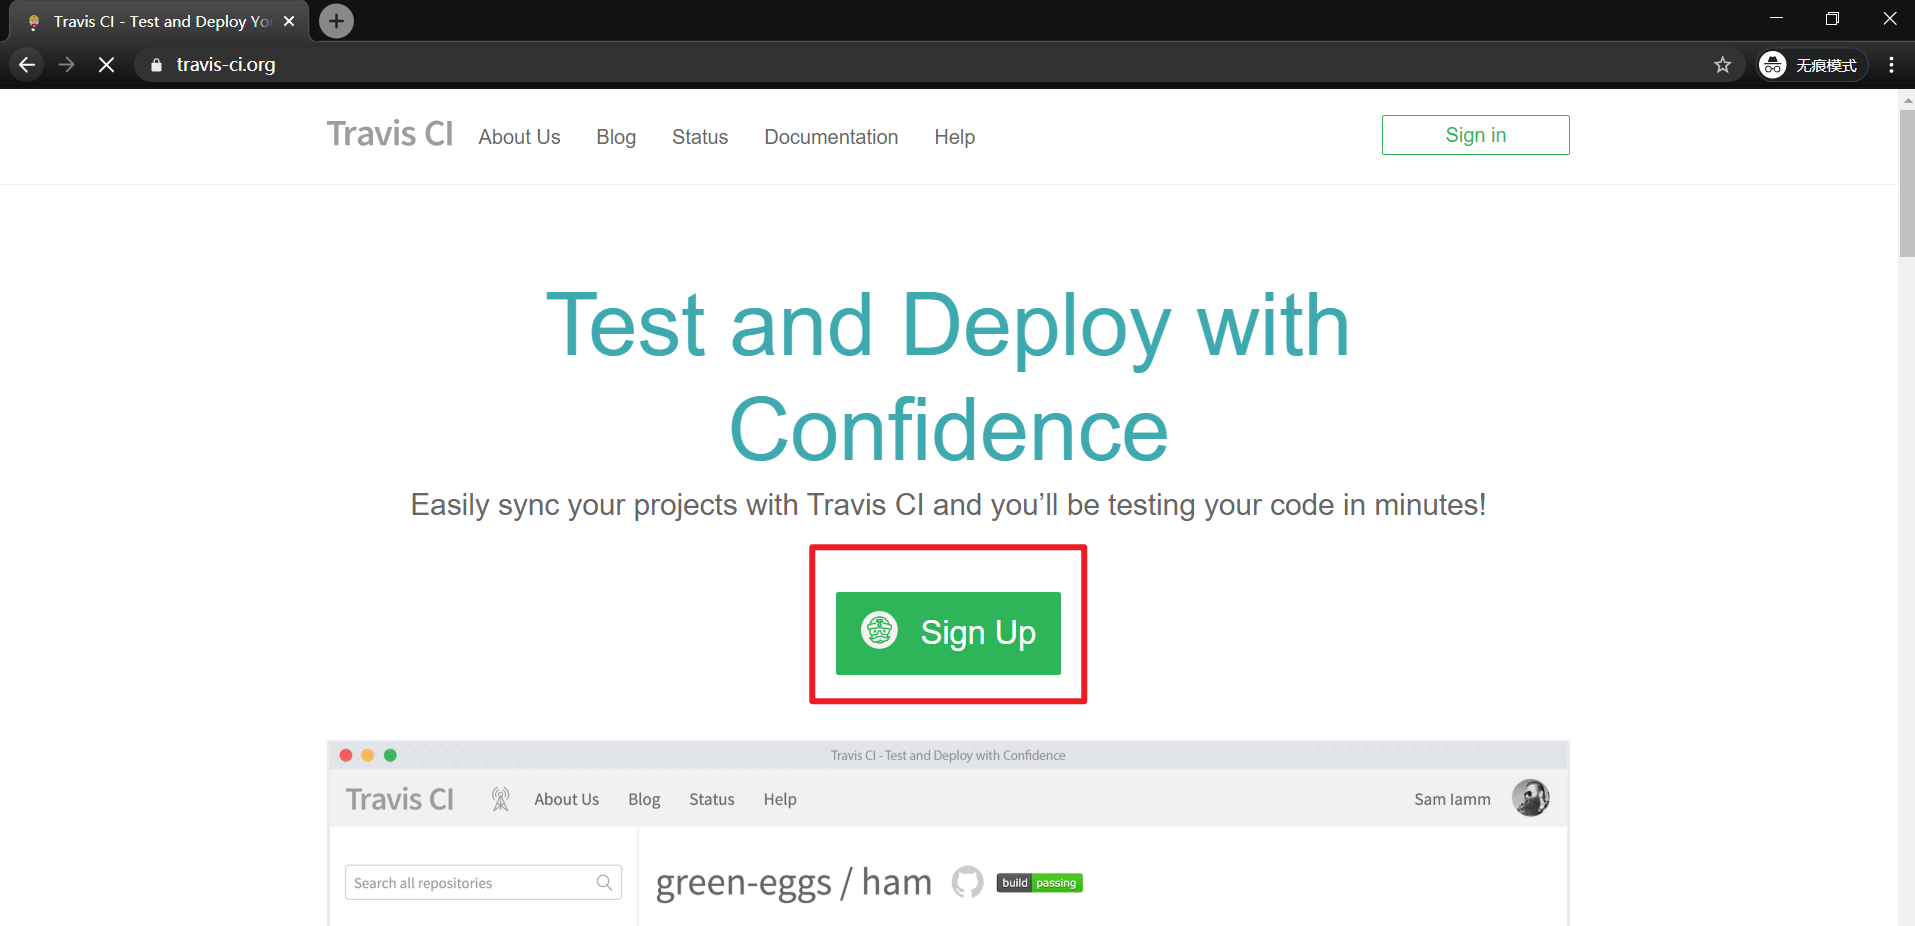Viewport: 1915px width, 926px height.
Task: Click the Sign in button
Action: click(x=1475, y=135)
